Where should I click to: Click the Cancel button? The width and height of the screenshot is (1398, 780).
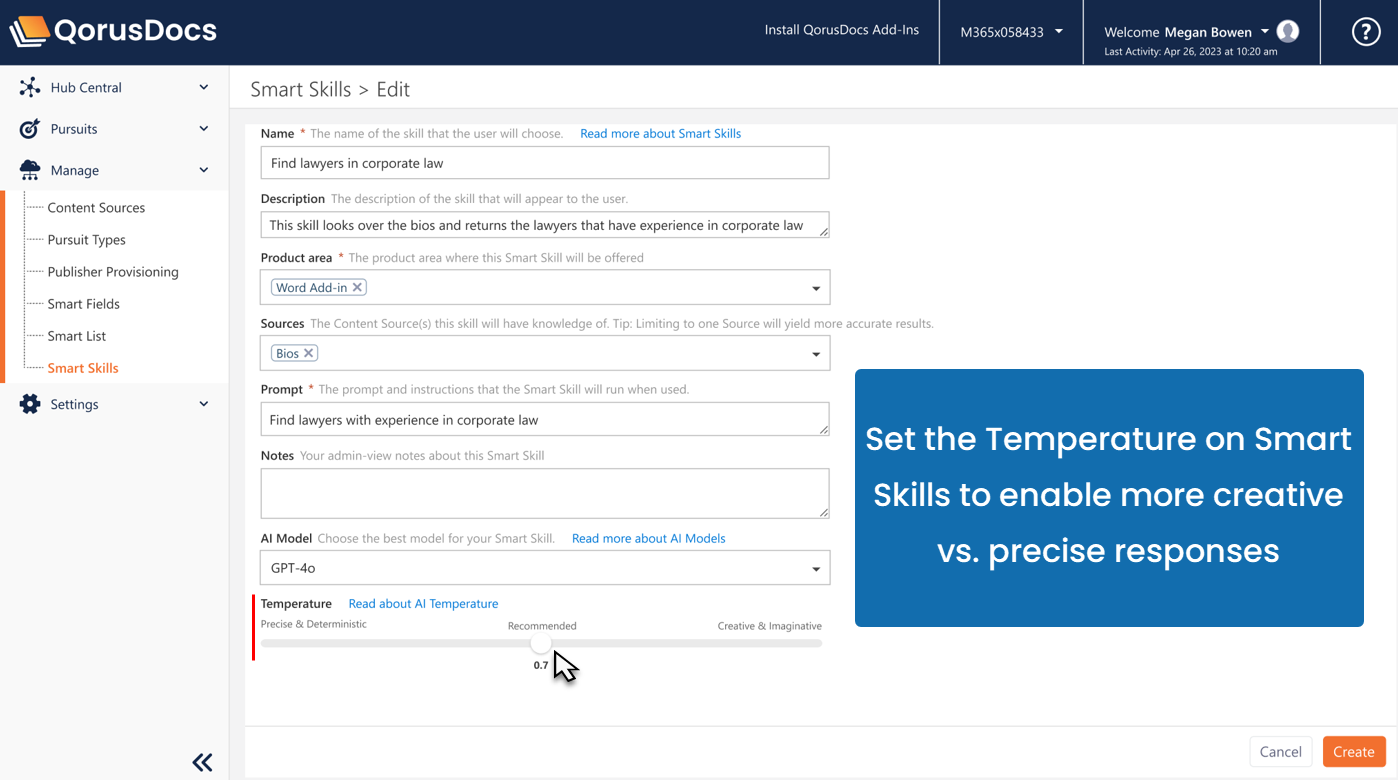pyautogui.click(x=1280, y=752)
